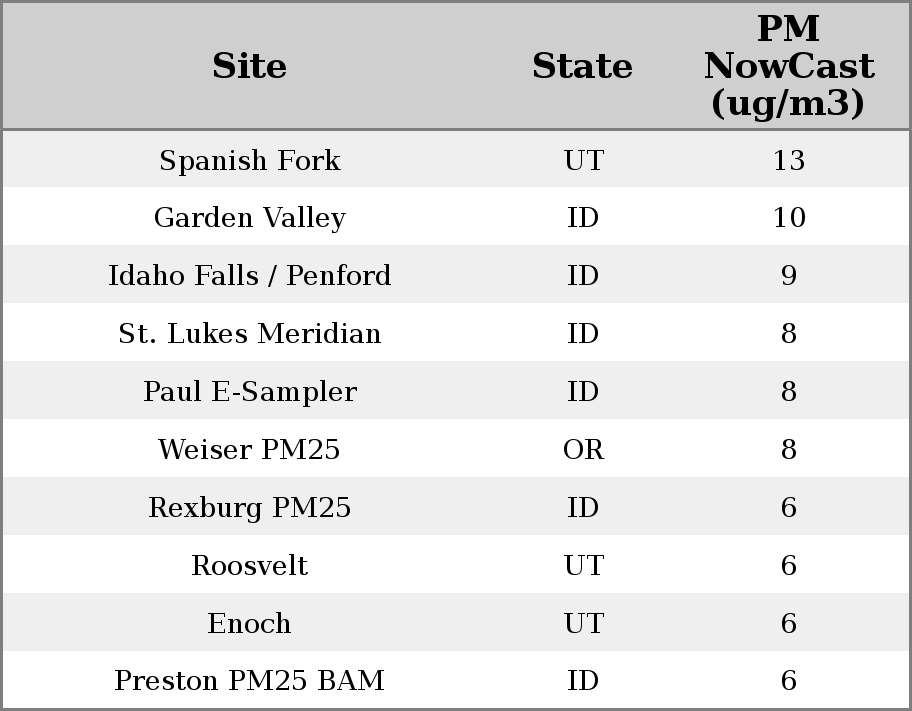912x711 pixels.
Task: Click the Paul E-Sampler site name
Action: point(249,391)
